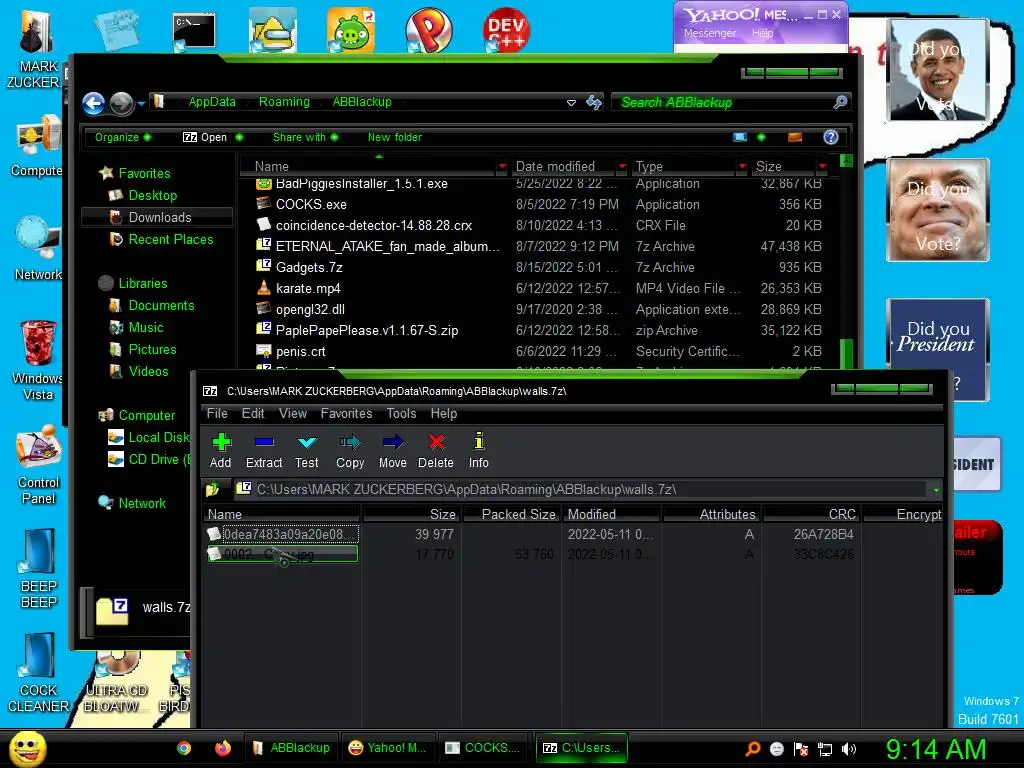
Task: Open the 7-Zip Edit menu
Action: 253,413
